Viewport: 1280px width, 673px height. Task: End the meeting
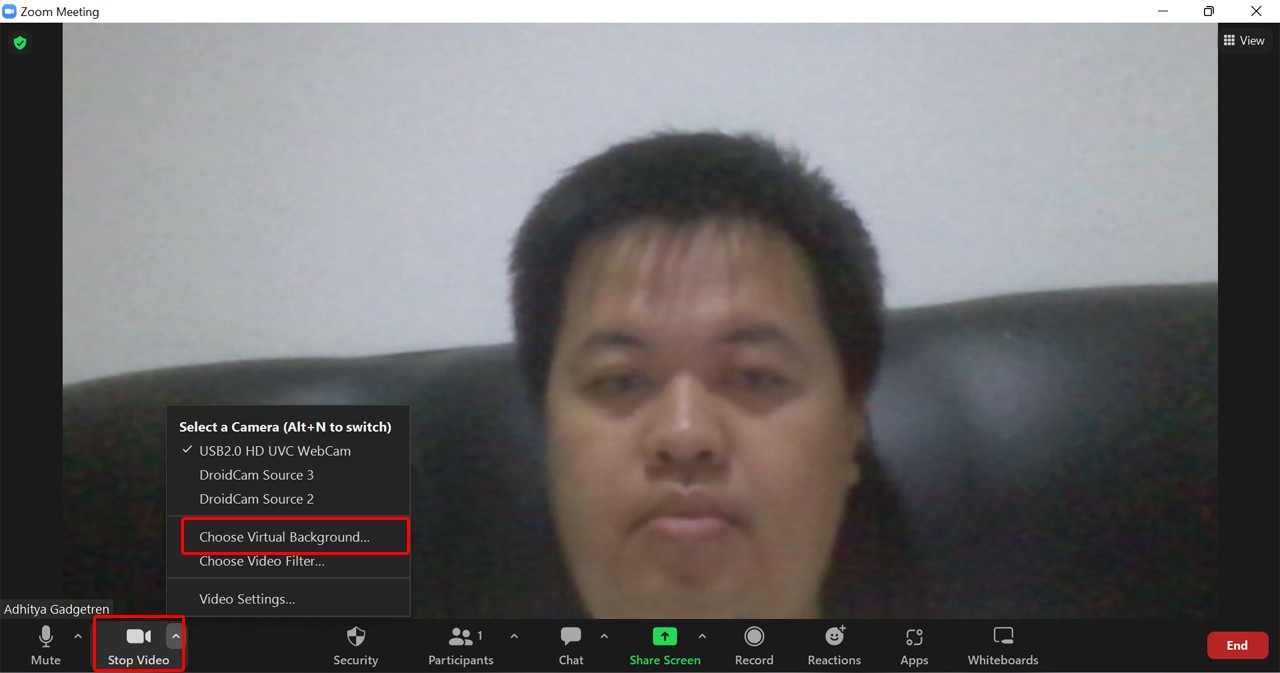click(x=1237, y=645)
